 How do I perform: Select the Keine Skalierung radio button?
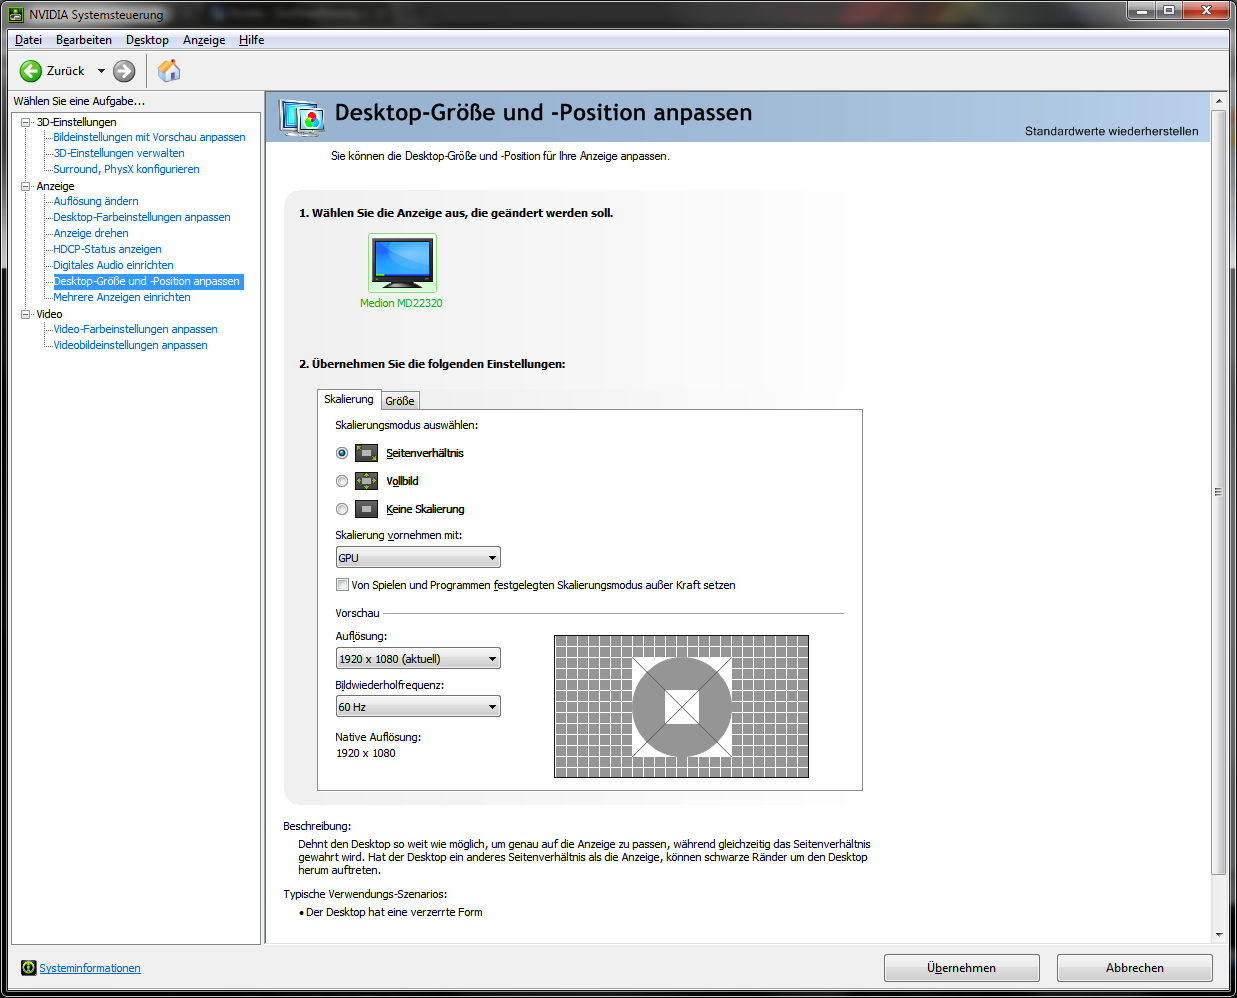pos(342,509)
